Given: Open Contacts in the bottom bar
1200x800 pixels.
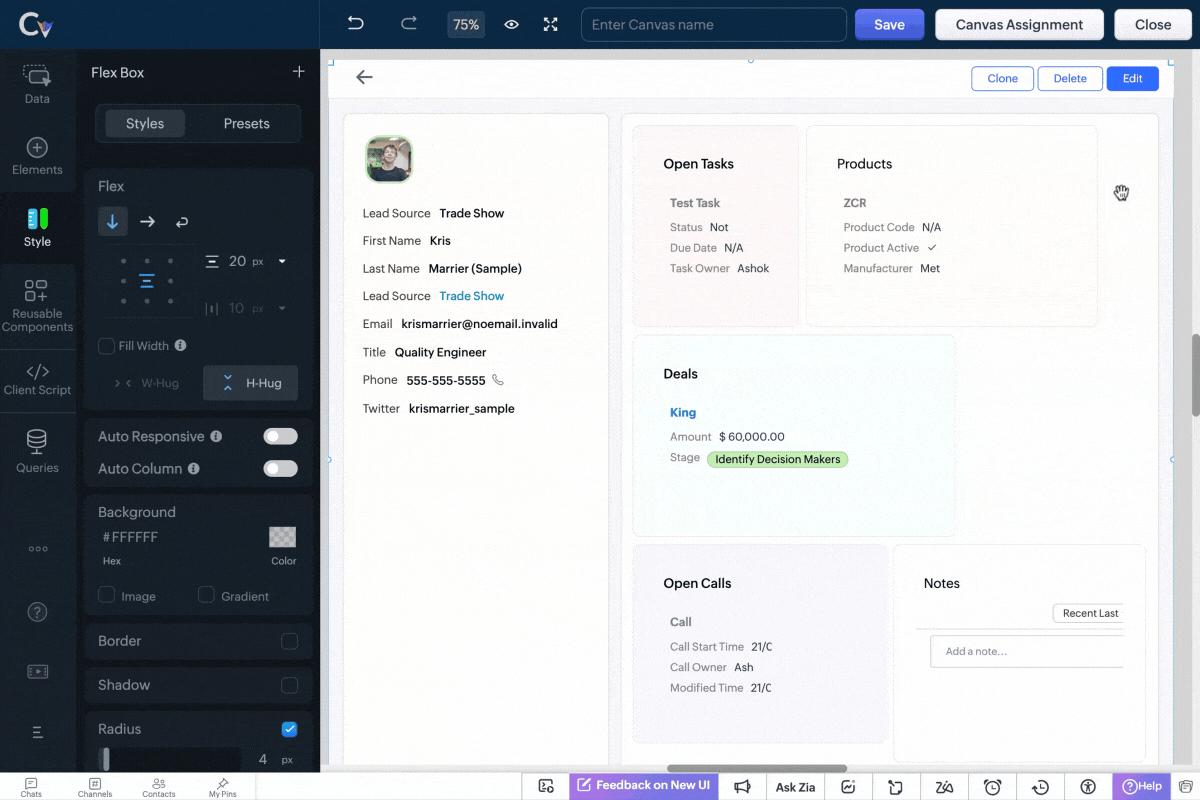Looking at the screenshot, I should 159,787.
